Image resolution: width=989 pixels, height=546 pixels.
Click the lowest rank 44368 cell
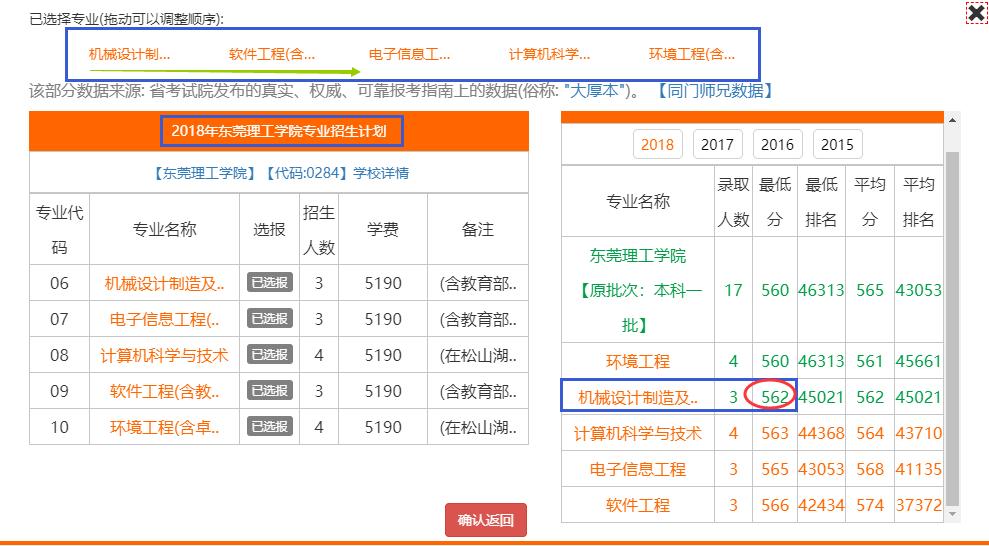tap(821, 433)
